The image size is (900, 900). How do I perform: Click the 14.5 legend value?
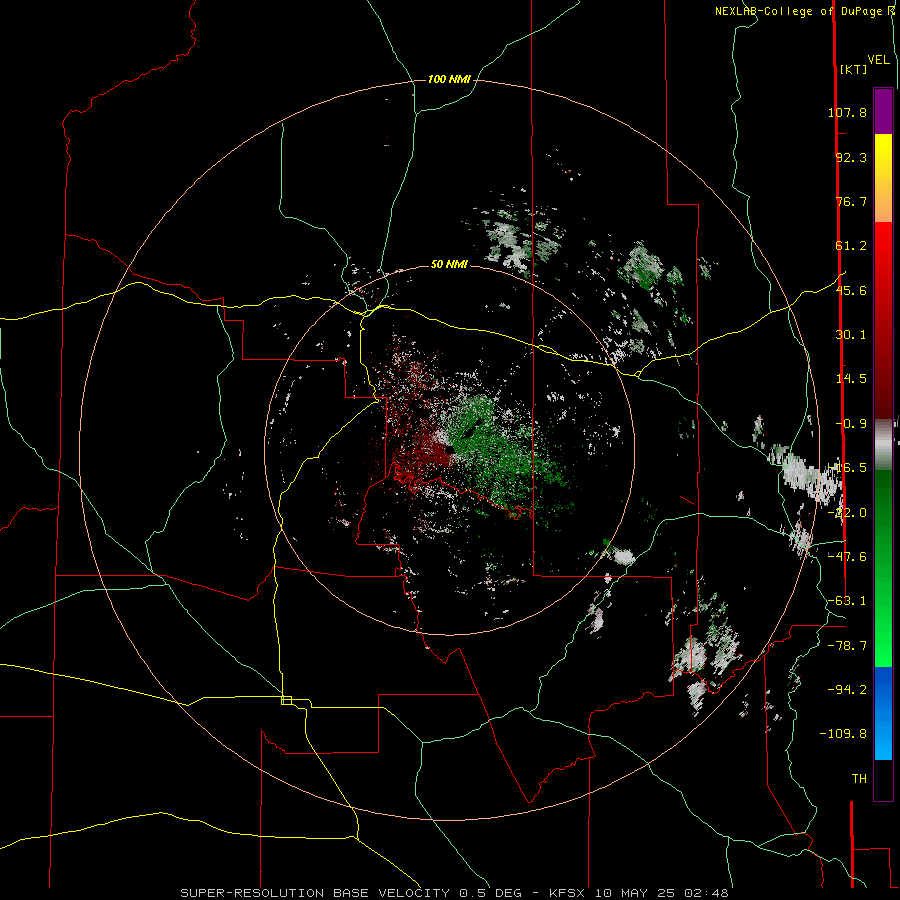[x=851, y=379]
